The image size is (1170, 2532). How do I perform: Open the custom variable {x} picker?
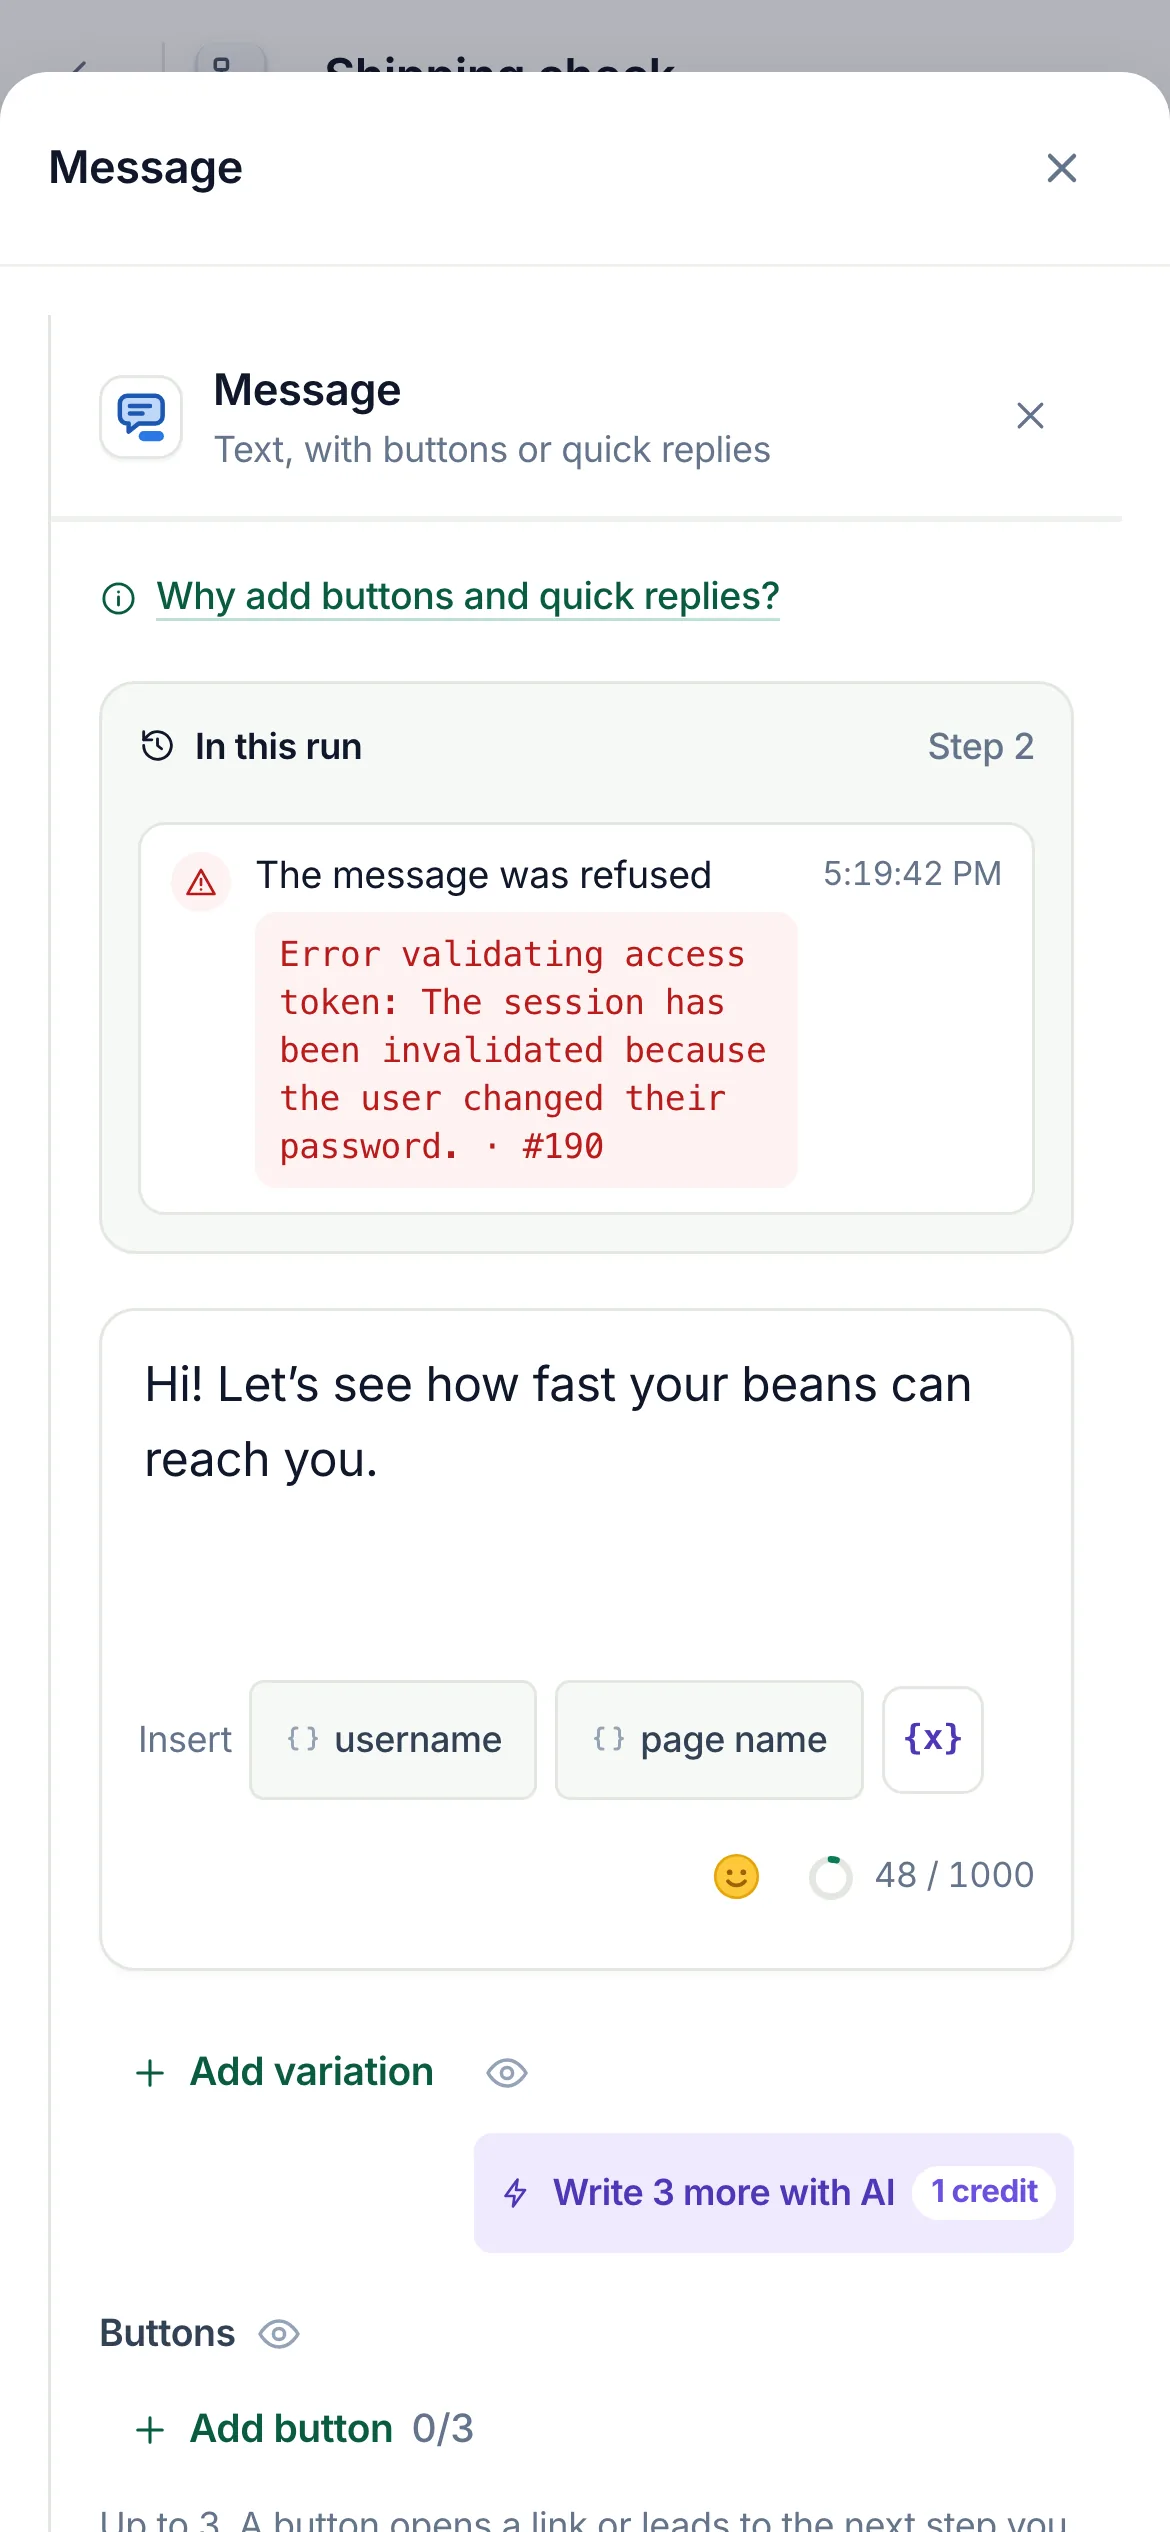click(933, 1740)
